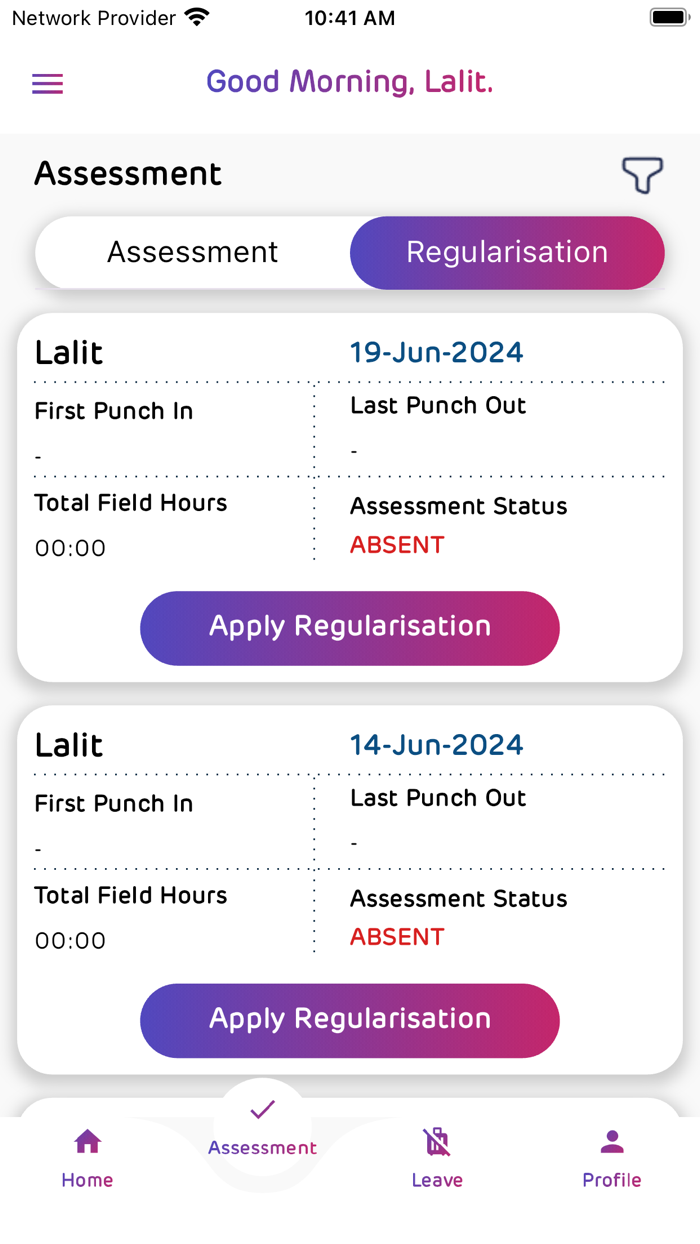Toggle to Assessment view in segmented control
Image resolution: width=700 pixels, height=1244 pixels.
[193, 252]
